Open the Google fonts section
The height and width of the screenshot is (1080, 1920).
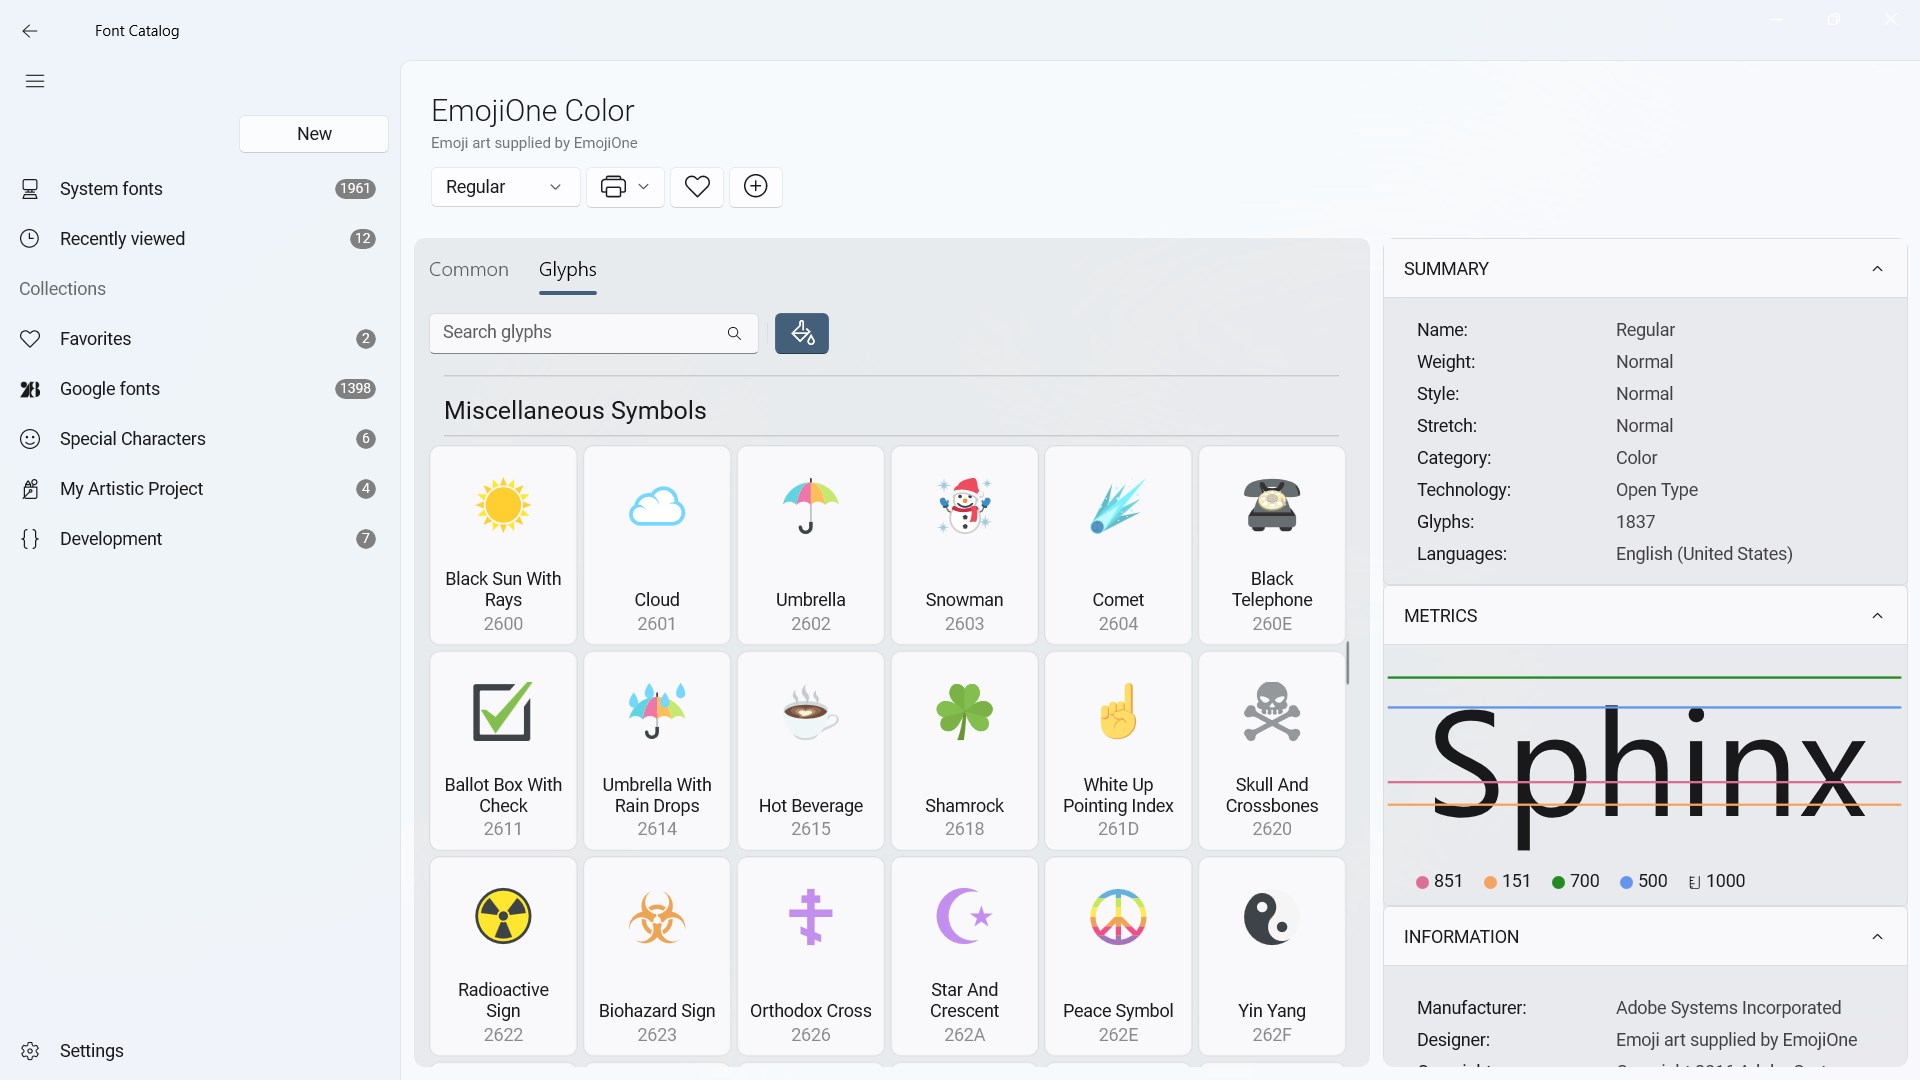click(110, 389)
